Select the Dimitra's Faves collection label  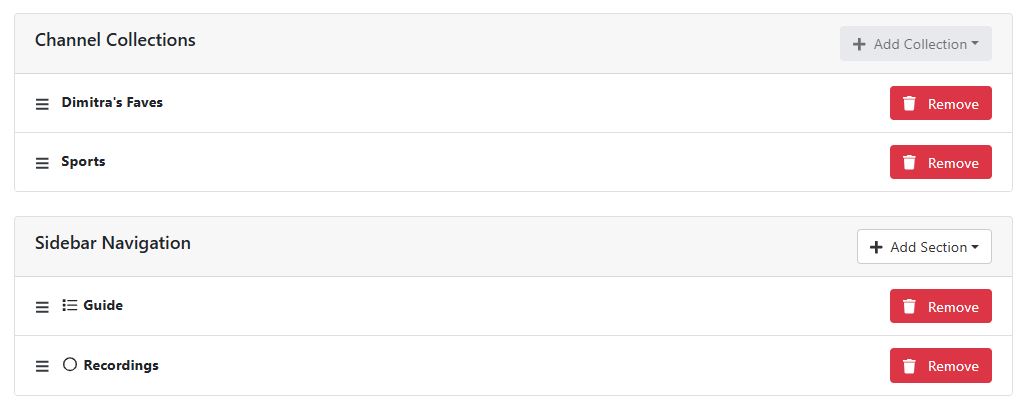click(x=112, y=102)
